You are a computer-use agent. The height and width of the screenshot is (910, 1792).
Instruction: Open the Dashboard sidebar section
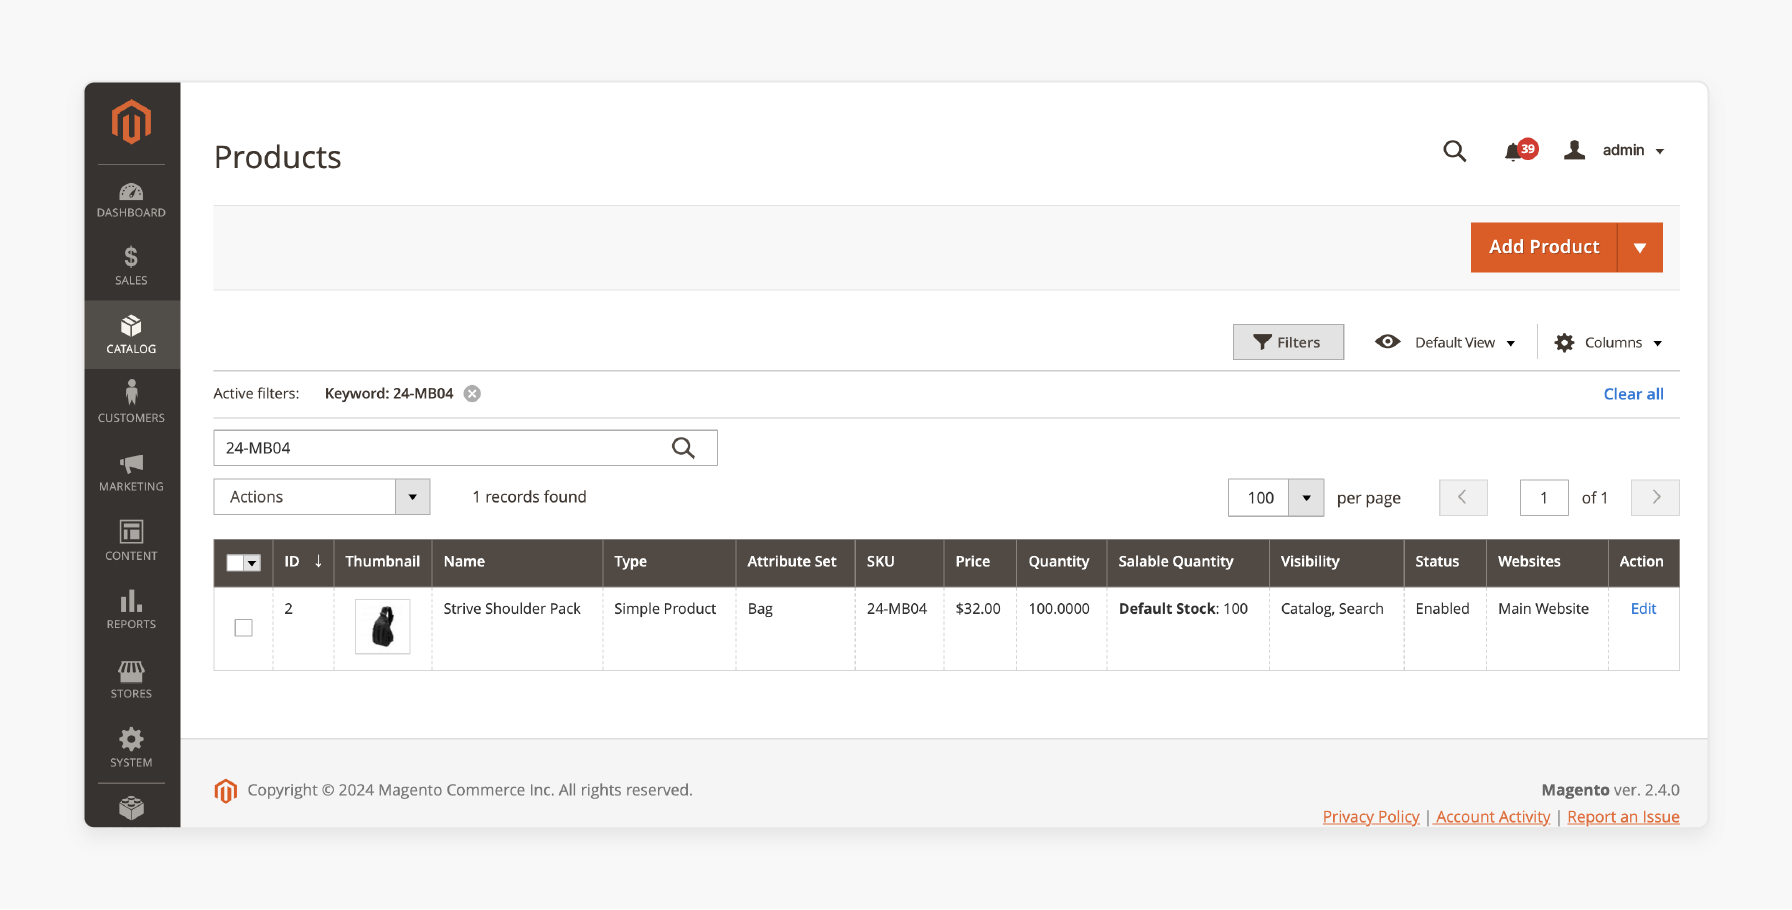131,200
